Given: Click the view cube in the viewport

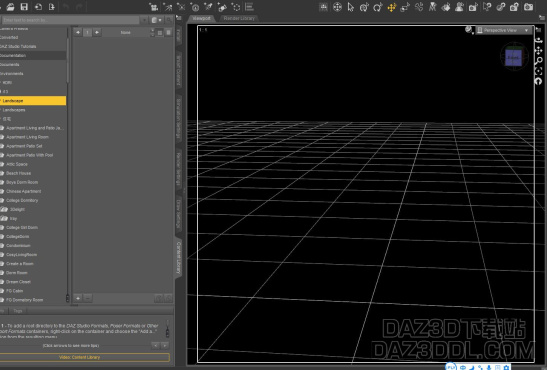Looking at the screenshot, I should [514, 57].
